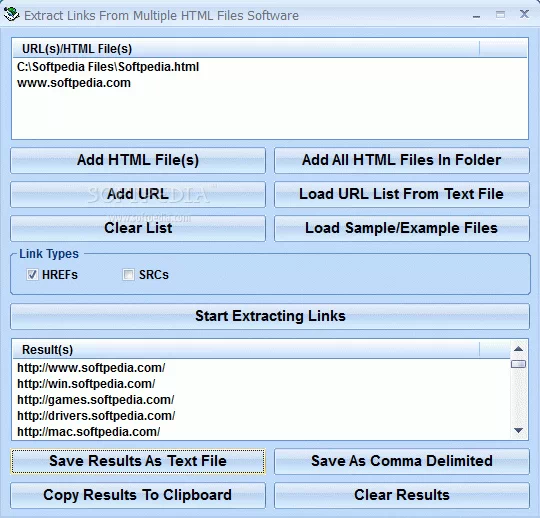
Task: Click the application icon in the title bar
Action: [11, 15]
